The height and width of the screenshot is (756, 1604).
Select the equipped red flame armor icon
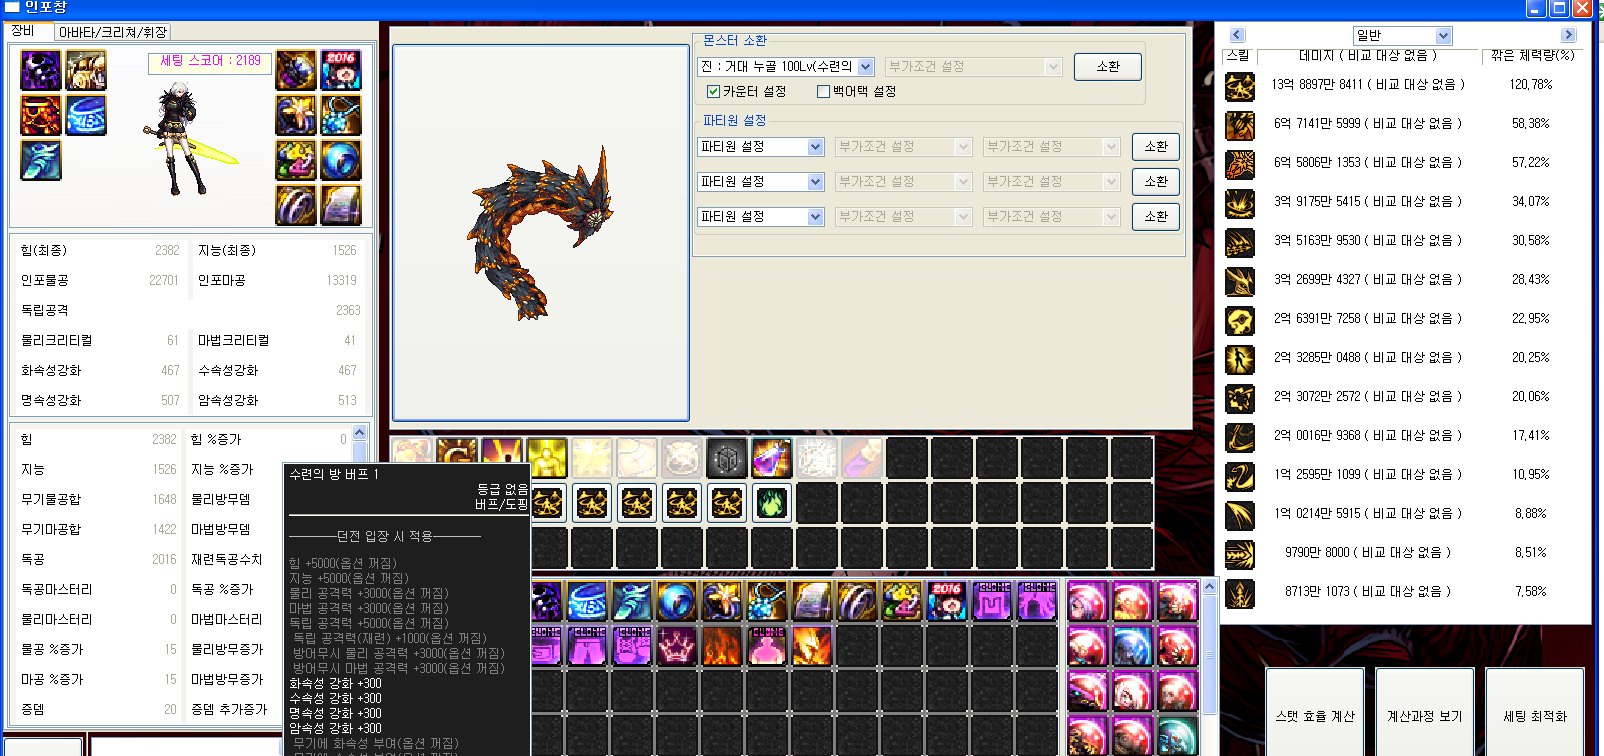[41, 116]
